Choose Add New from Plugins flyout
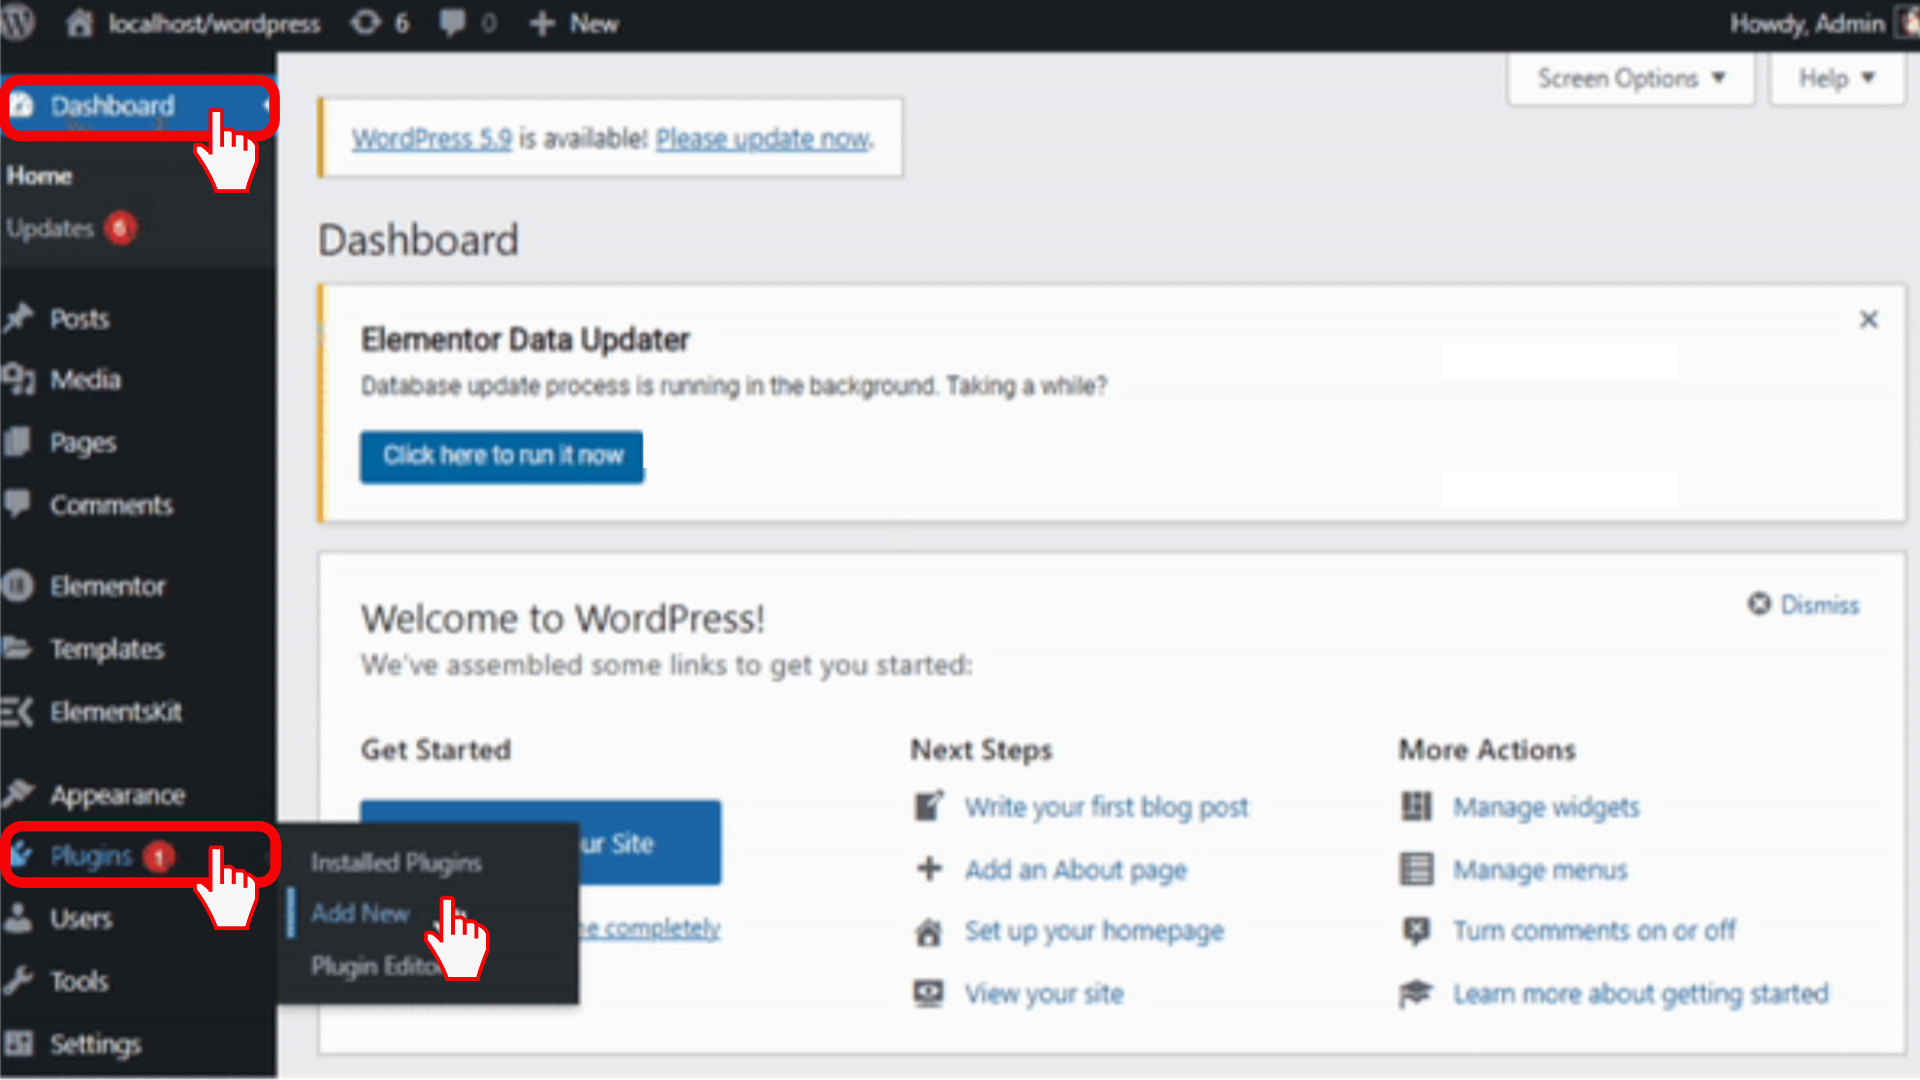 [x=360, y=912]
